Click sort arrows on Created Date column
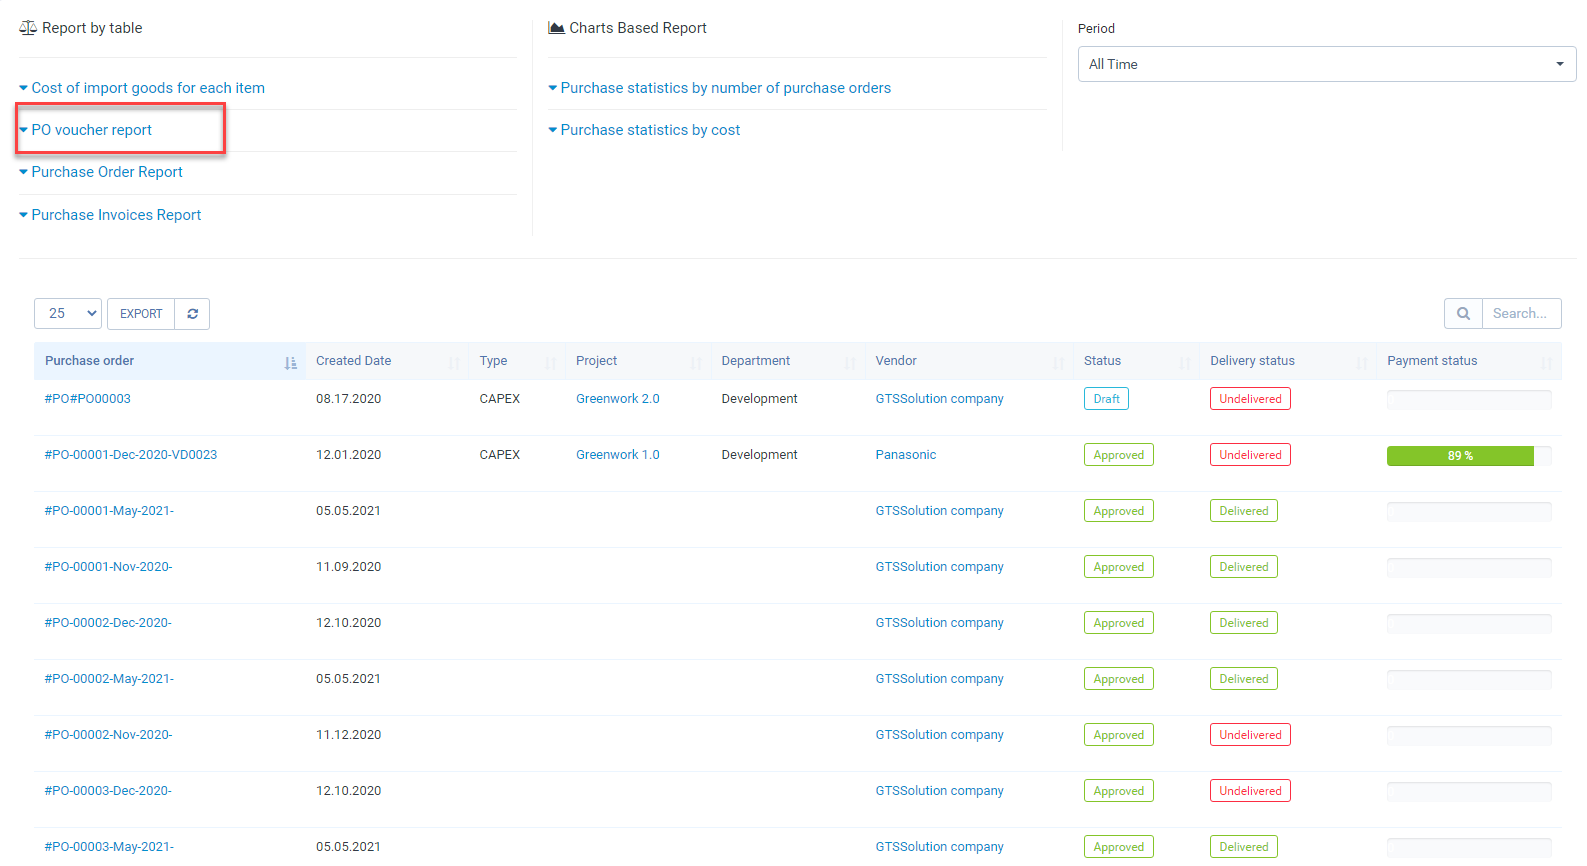Image resolution: width=1587 pixels, height=866 pixels. point(454,362)
